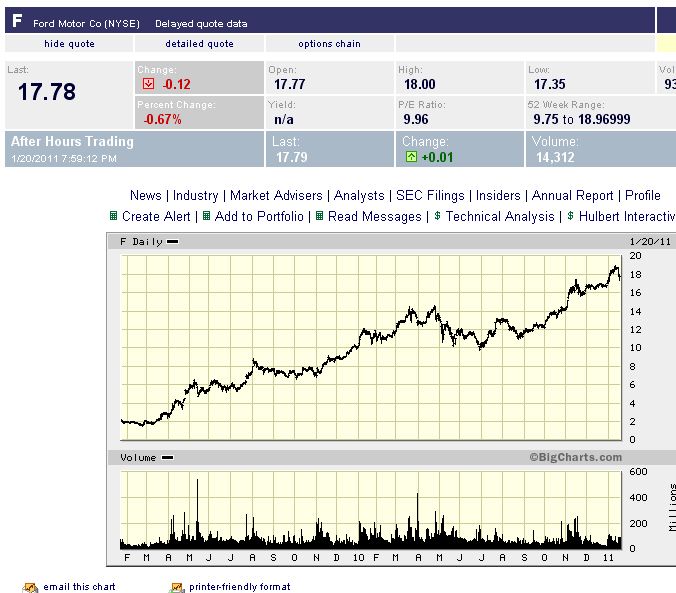The height and width of the screenshot is (593, 676).
Task: Click the dollar icon beside Hulbert Interactive
Action: (570, 215)
